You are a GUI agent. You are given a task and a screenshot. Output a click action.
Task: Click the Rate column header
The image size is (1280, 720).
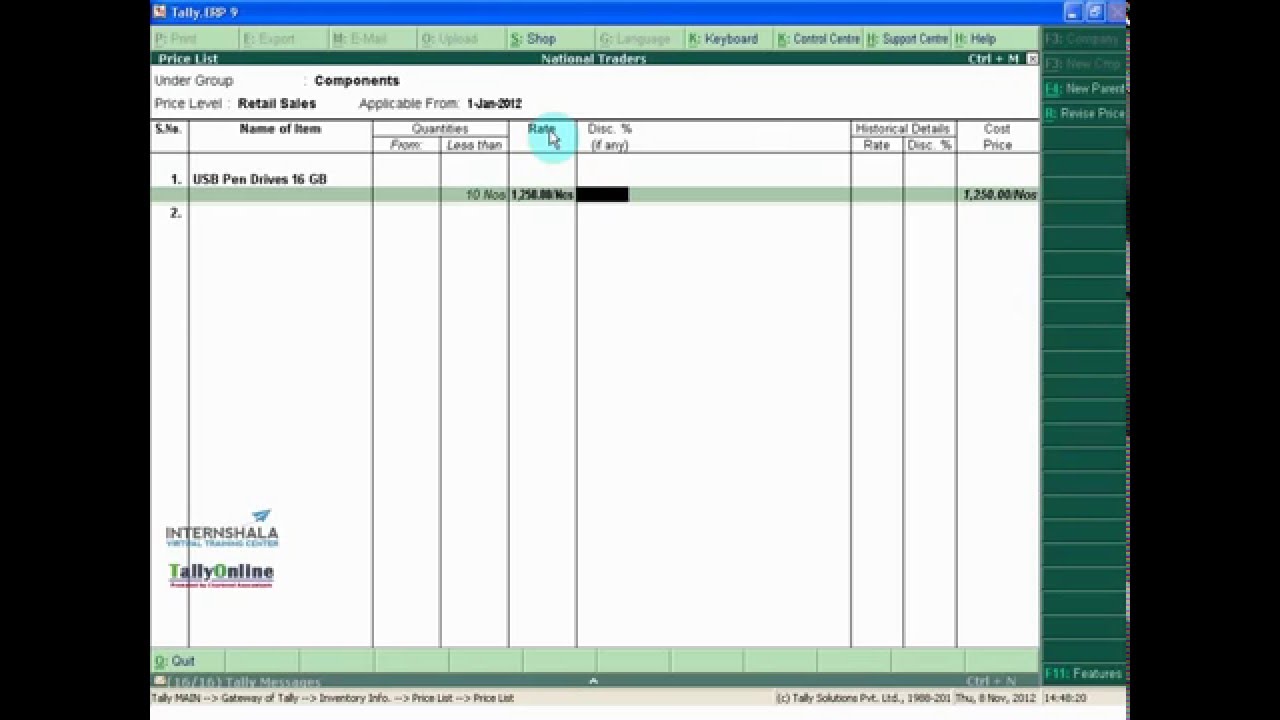(x=541, y=129)
